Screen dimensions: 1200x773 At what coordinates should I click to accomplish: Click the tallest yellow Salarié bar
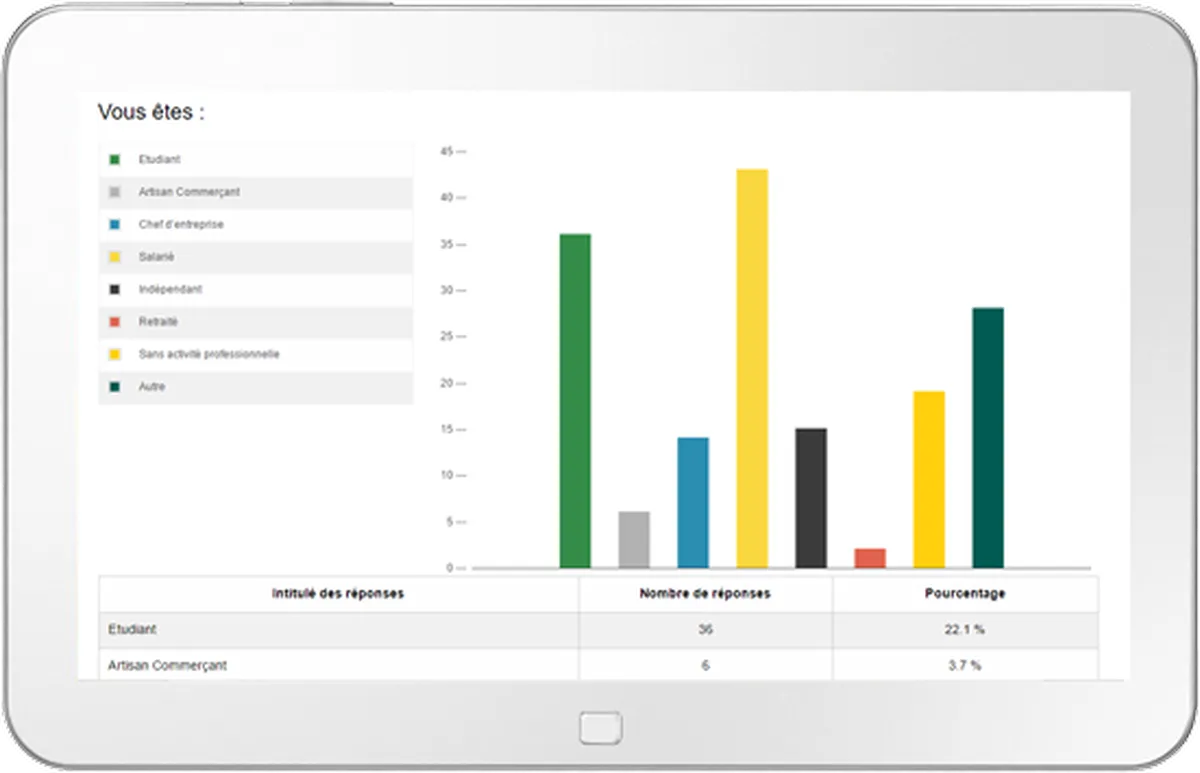point(752,369)
